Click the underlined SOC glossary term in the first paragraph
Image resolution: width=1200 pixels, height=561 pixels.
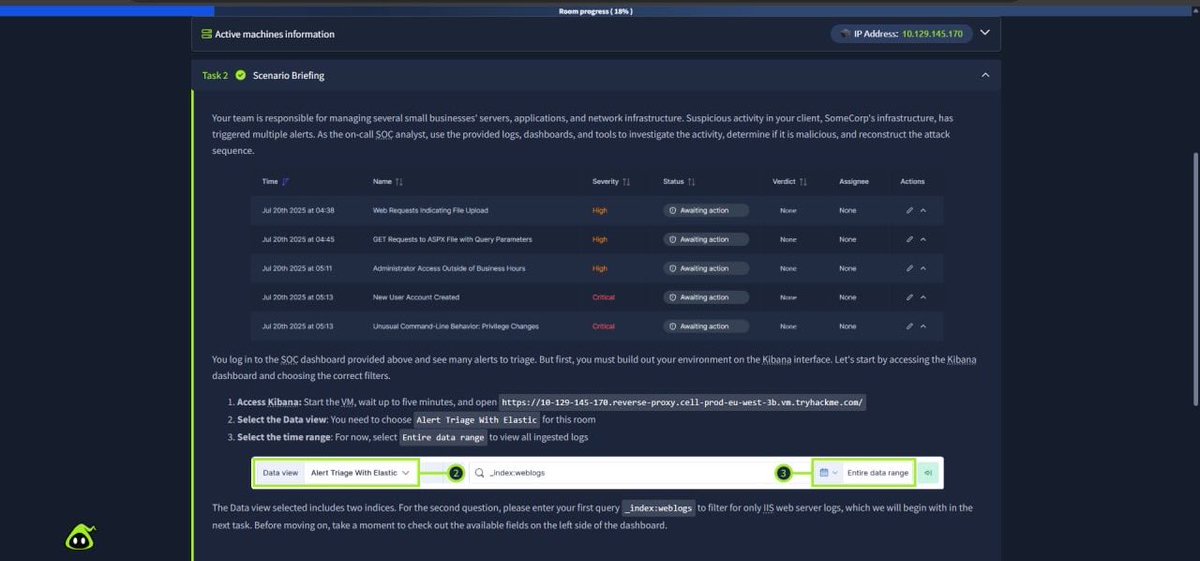[x=384, y=134]
